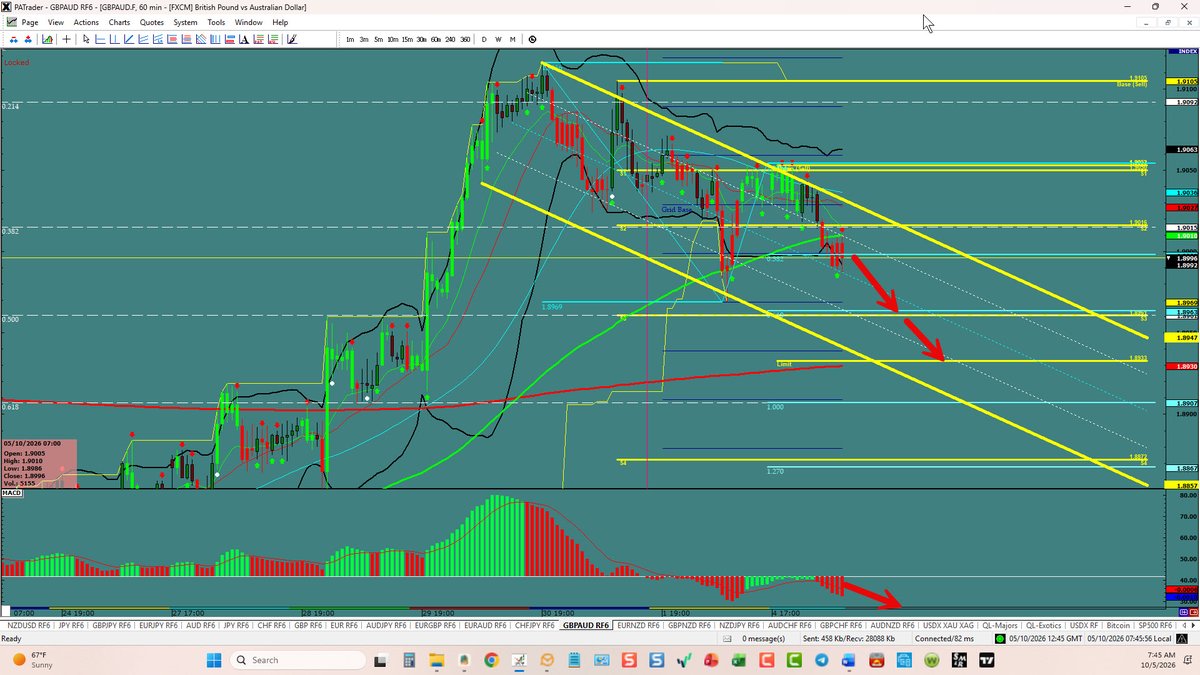Switch chart to 10m timeframe
Viewport: 1200px width, 675px height.
point(393,39)
